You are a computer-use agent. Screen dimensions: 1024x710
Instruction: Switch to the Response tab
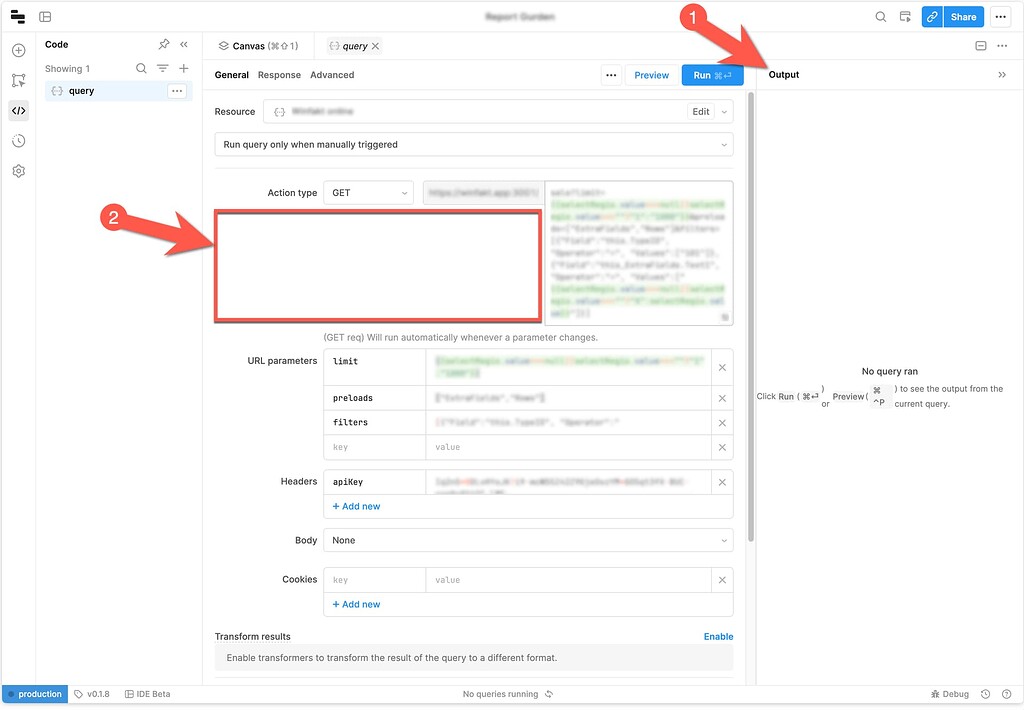(x=279, y=74)
